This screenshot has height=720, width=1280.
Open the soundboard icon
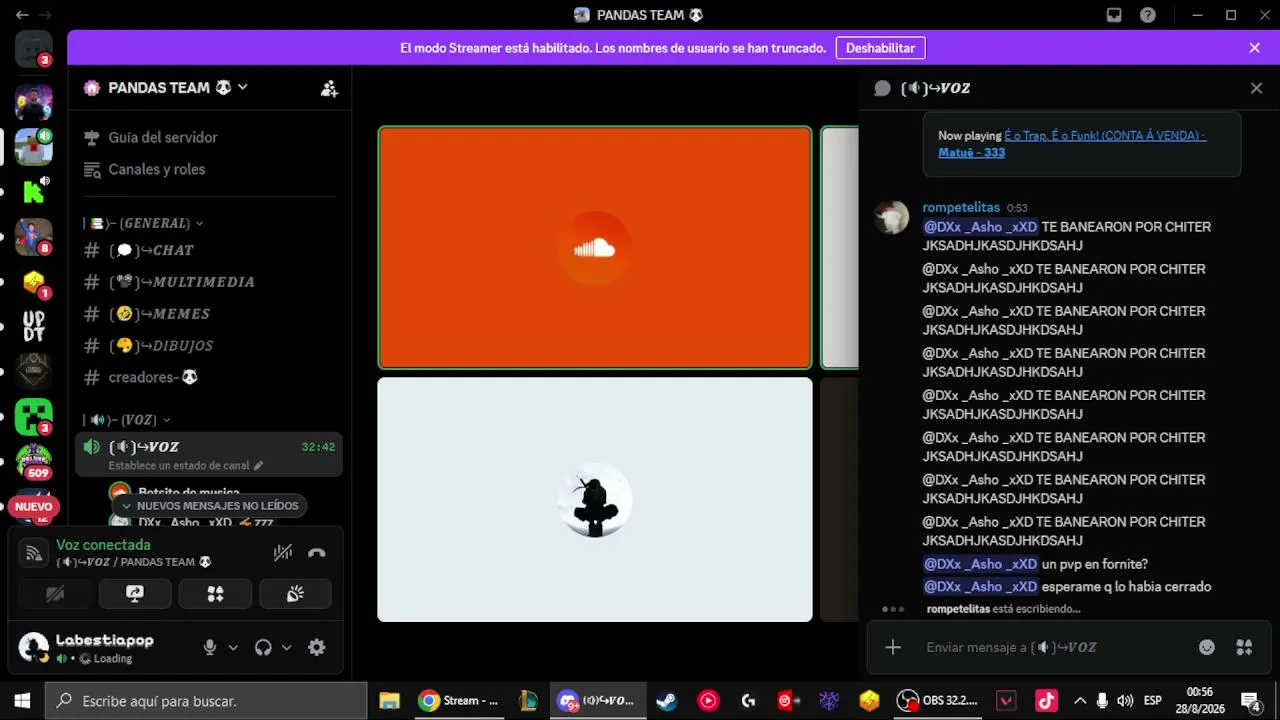[x=295, y=594]
